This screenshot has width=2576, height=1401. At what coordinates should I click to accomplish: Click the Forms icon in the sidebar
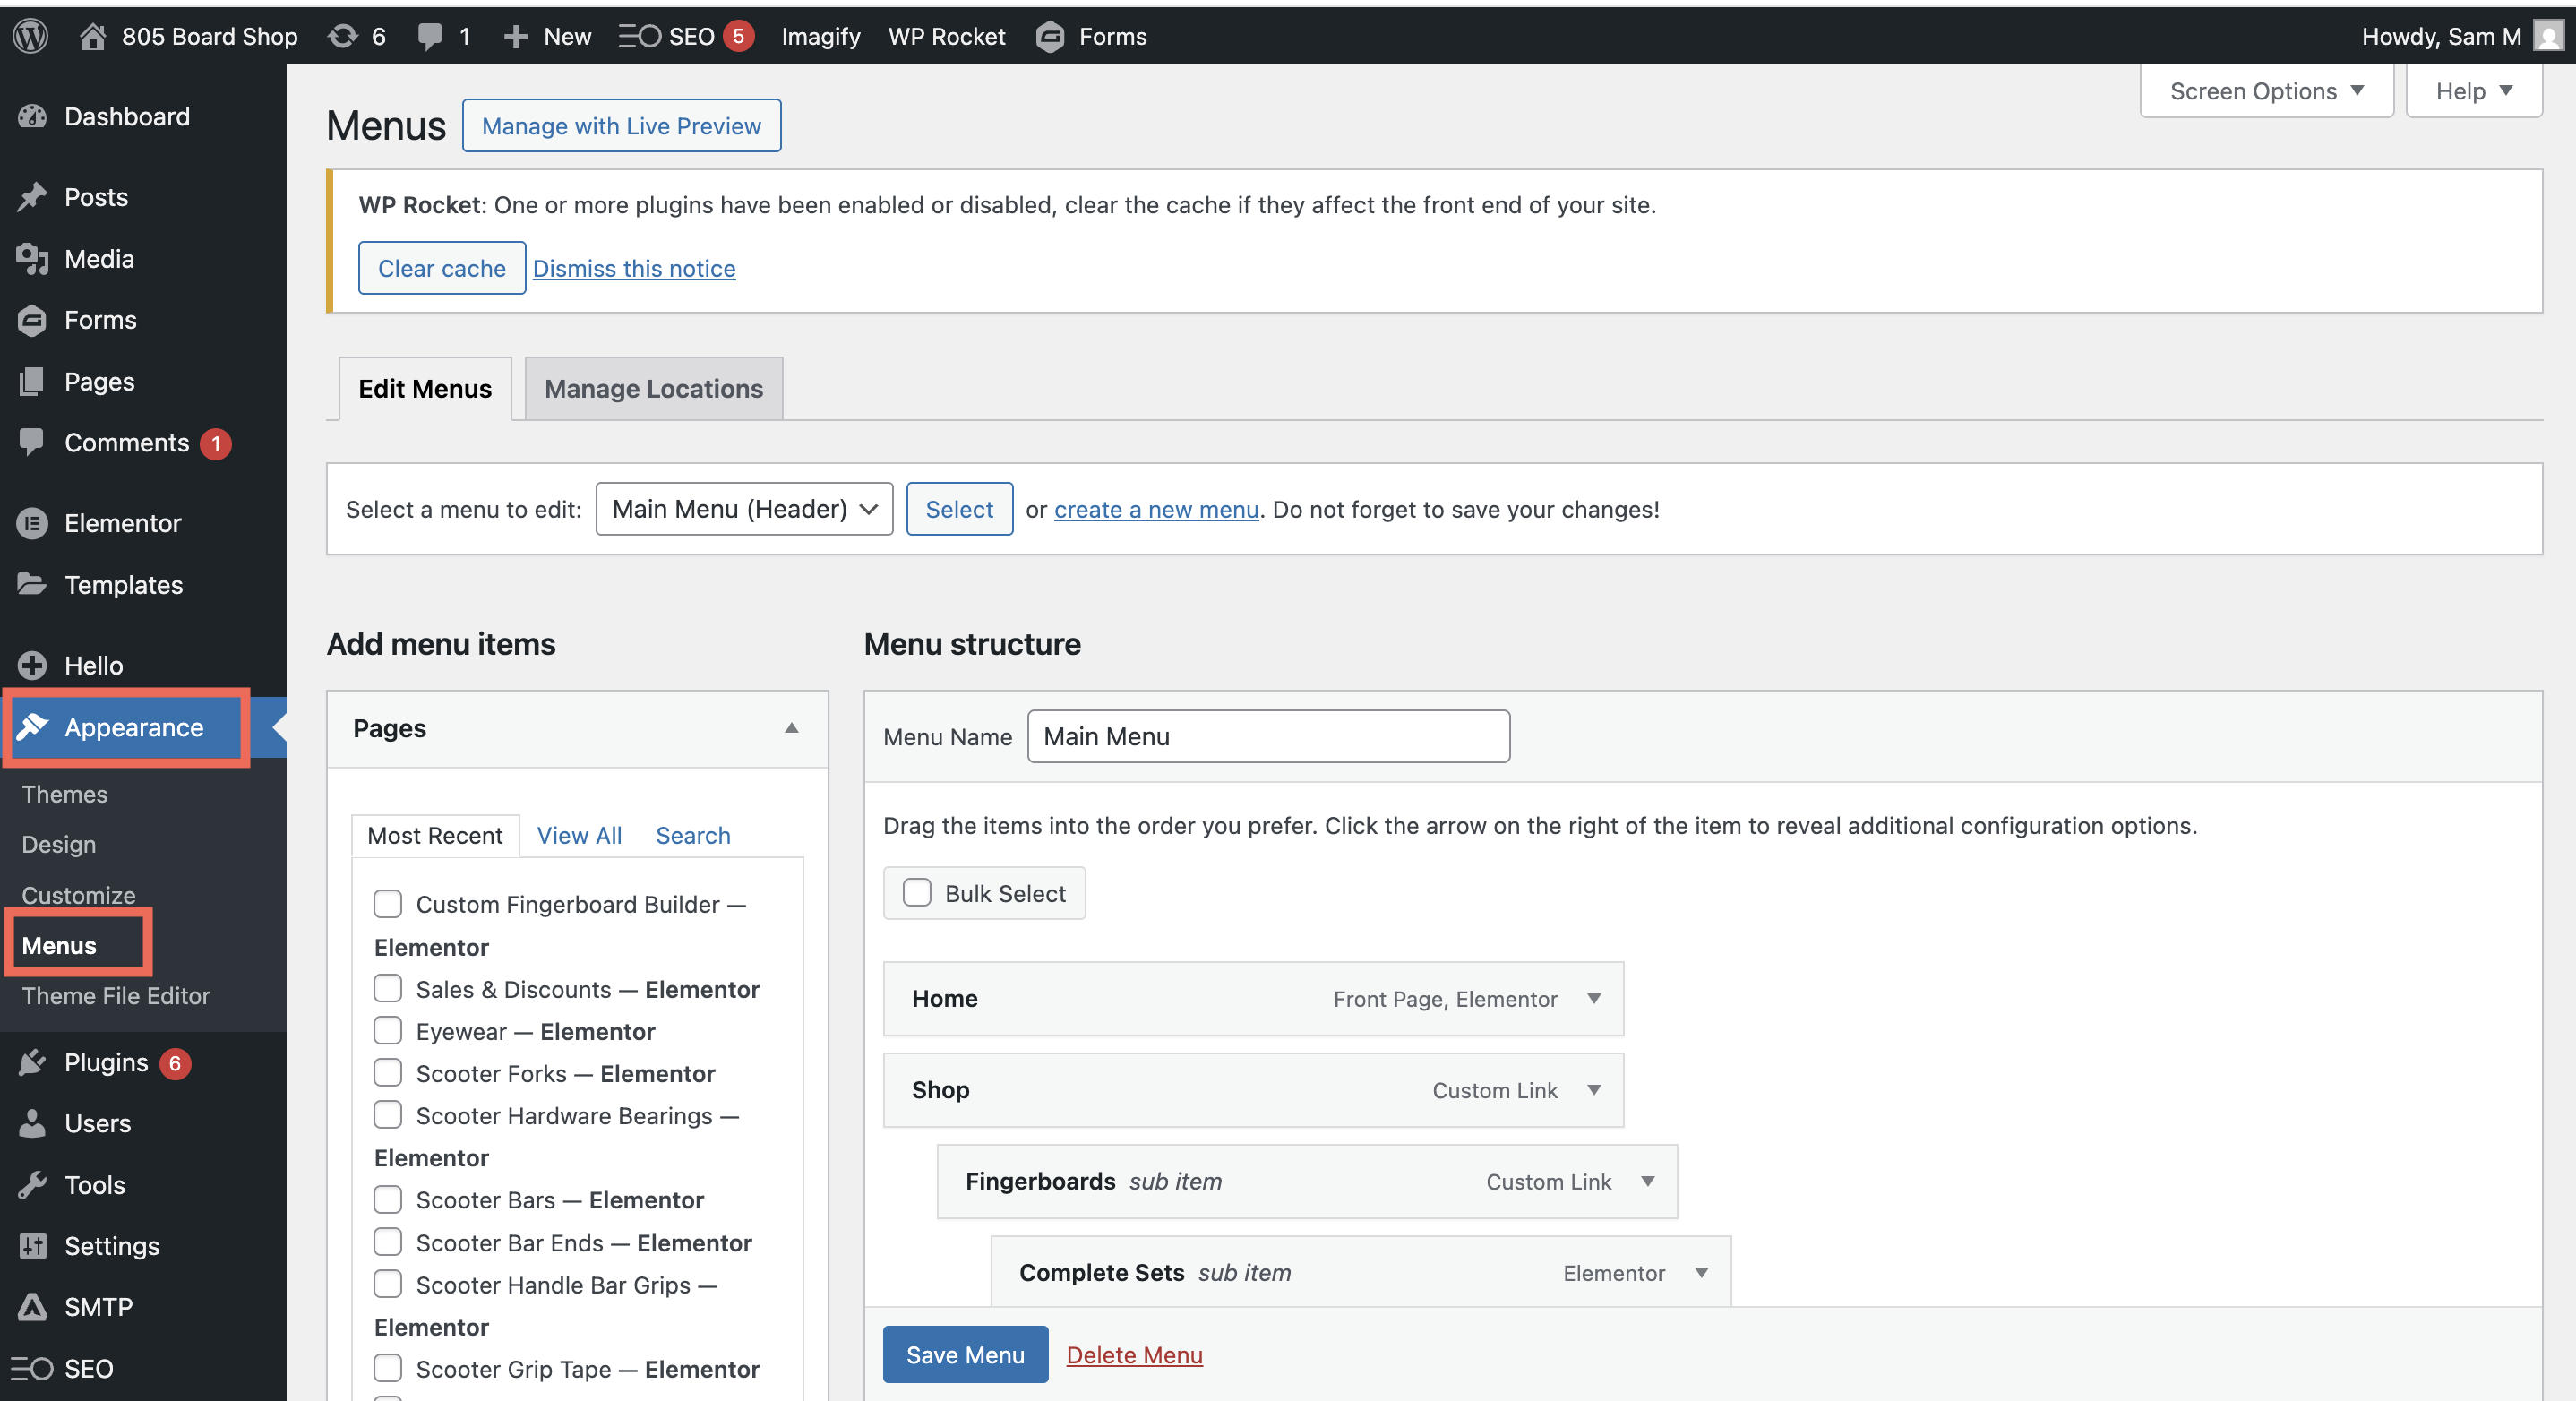pos(32,320)
